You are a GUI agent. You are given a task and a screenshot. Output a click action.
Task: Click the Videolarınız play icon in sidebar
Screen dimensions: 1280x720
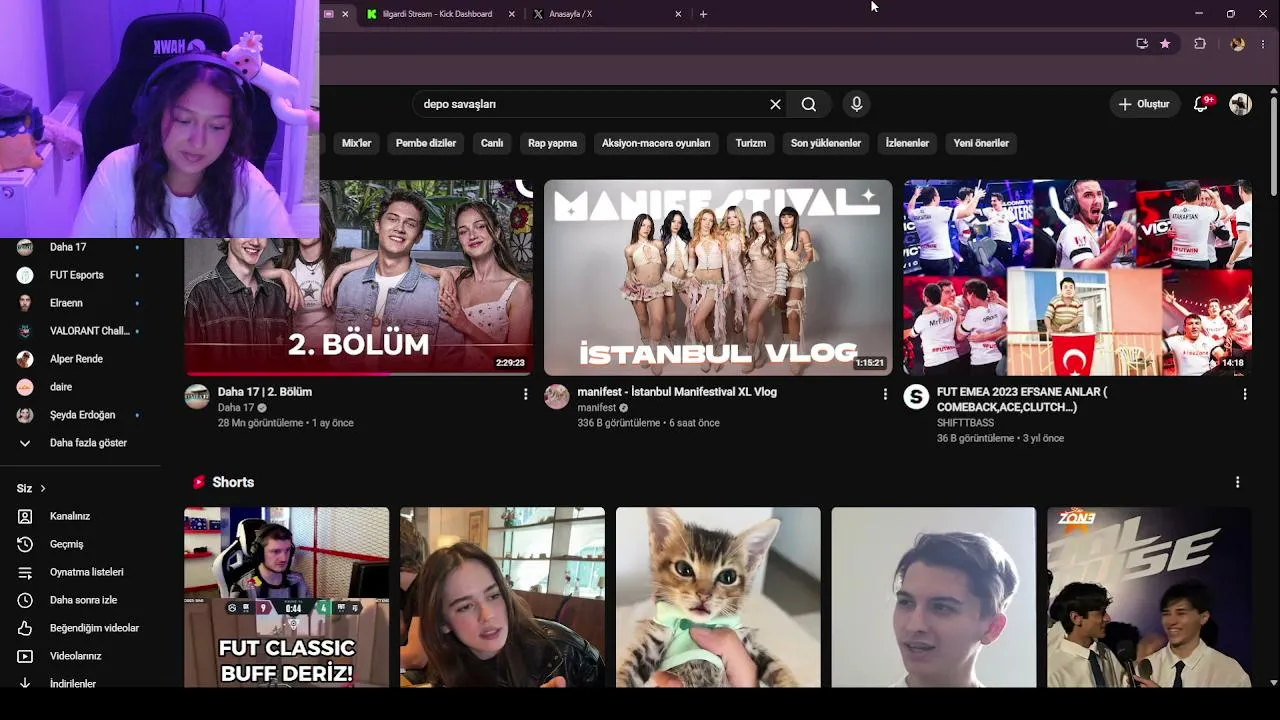25,656
